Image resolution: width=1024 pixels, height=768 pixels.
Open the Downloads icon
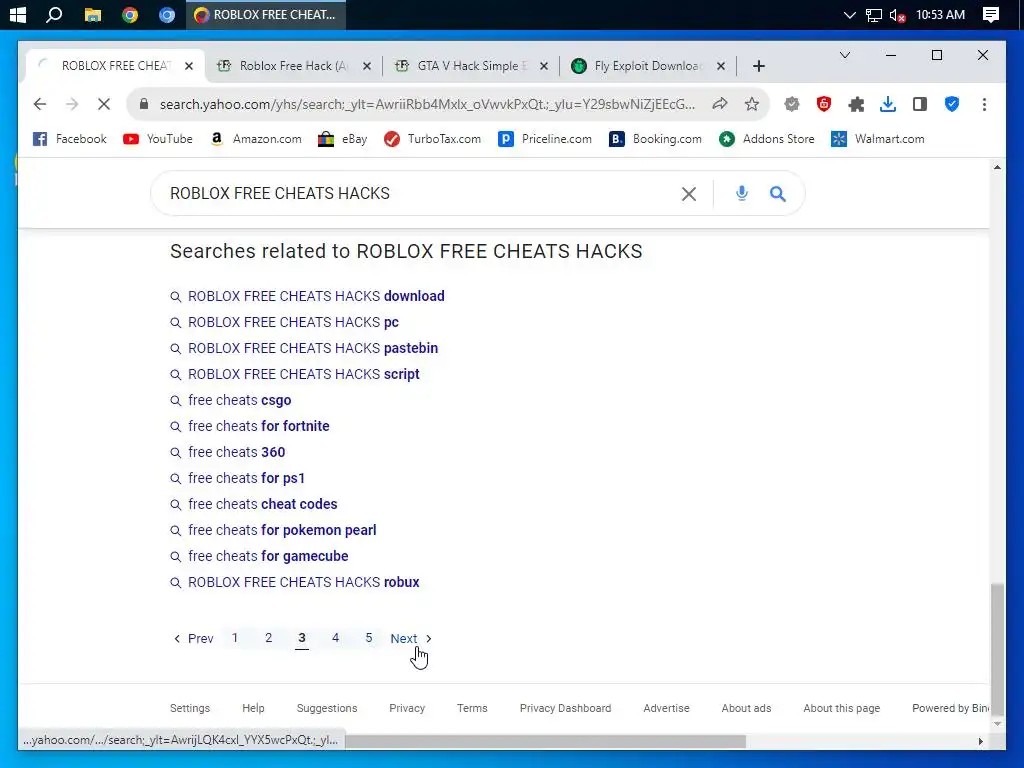pyautogui.click(x=888, y=104)
